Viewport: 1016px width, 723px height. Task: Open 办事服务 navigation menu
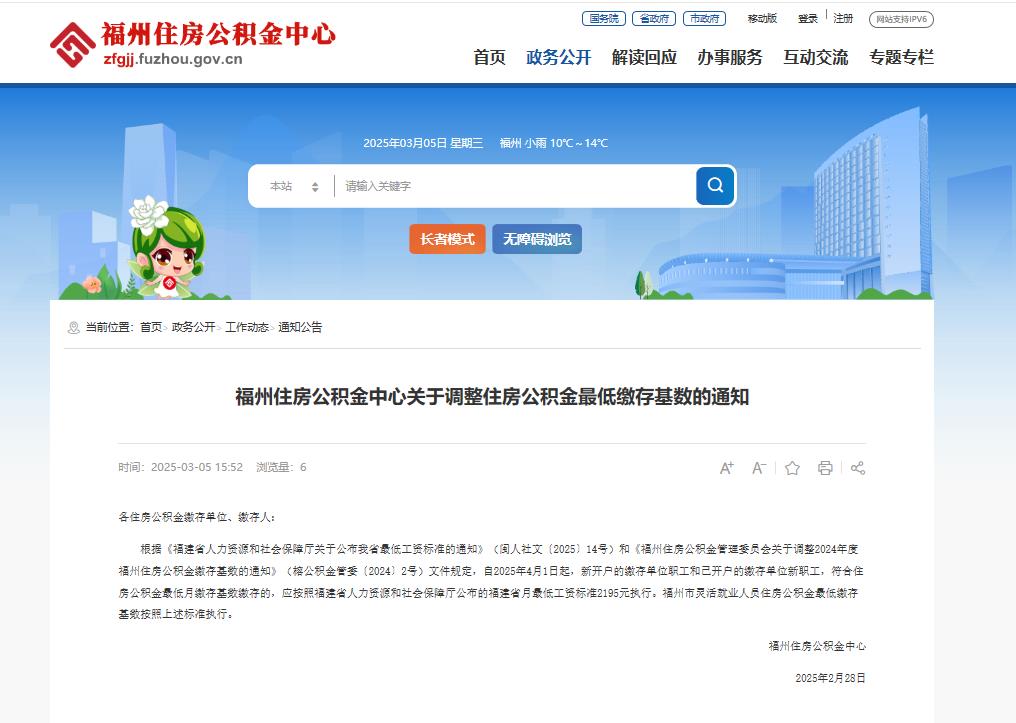click(x=730, y=57)
